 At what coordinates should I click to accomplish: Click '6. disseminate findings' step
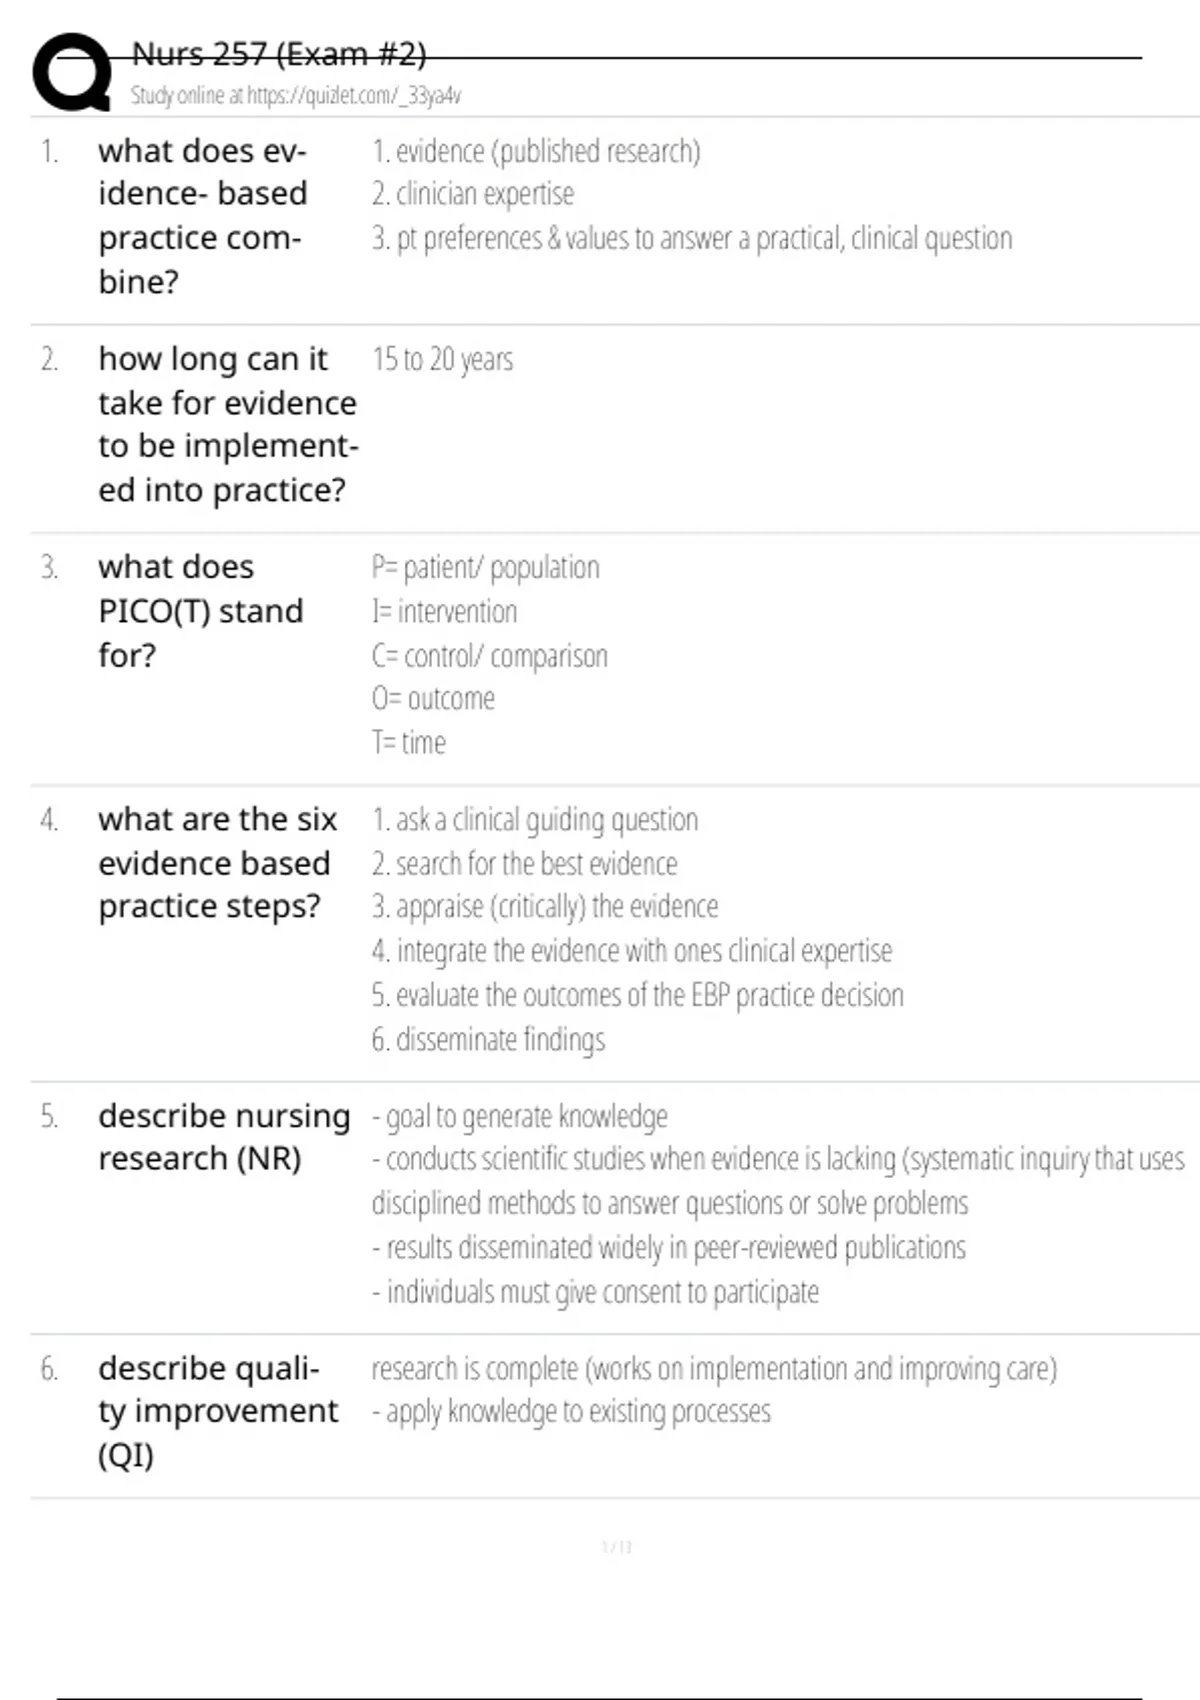[488, 1039]
